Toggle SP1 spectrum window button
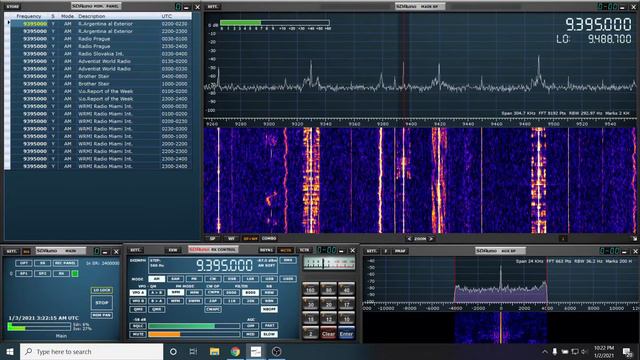The width and height of the screenshot is (640, 360). (24, 273)
